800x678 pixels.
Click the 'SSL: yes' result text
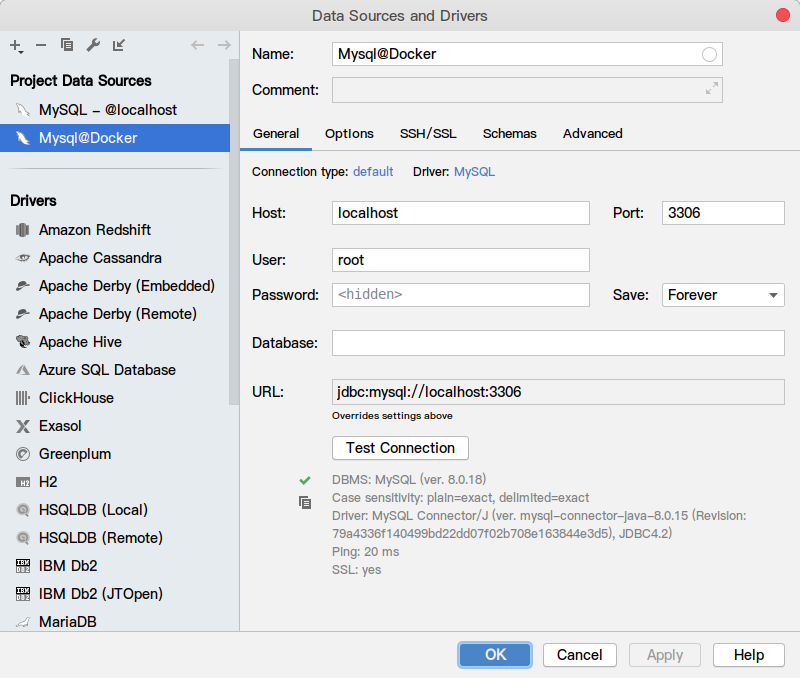(x=357, y=570)
